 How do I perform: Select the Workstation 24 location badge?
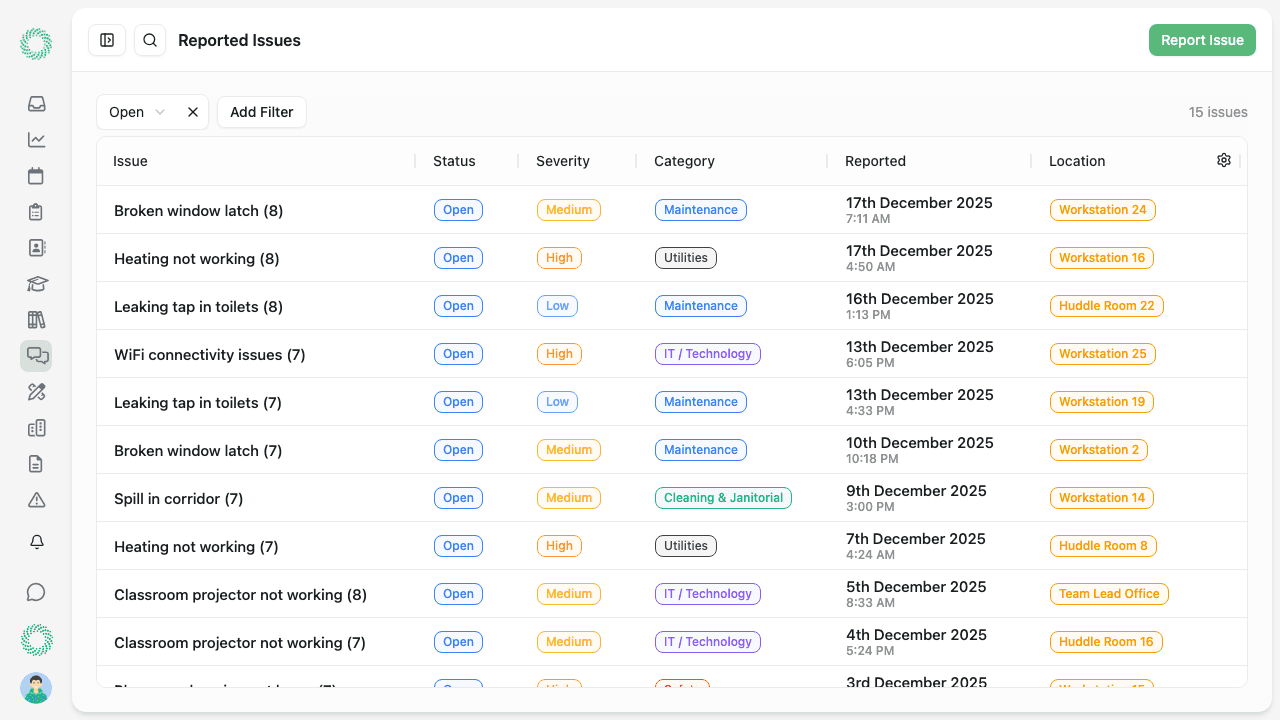click(x=1102, y=210)
